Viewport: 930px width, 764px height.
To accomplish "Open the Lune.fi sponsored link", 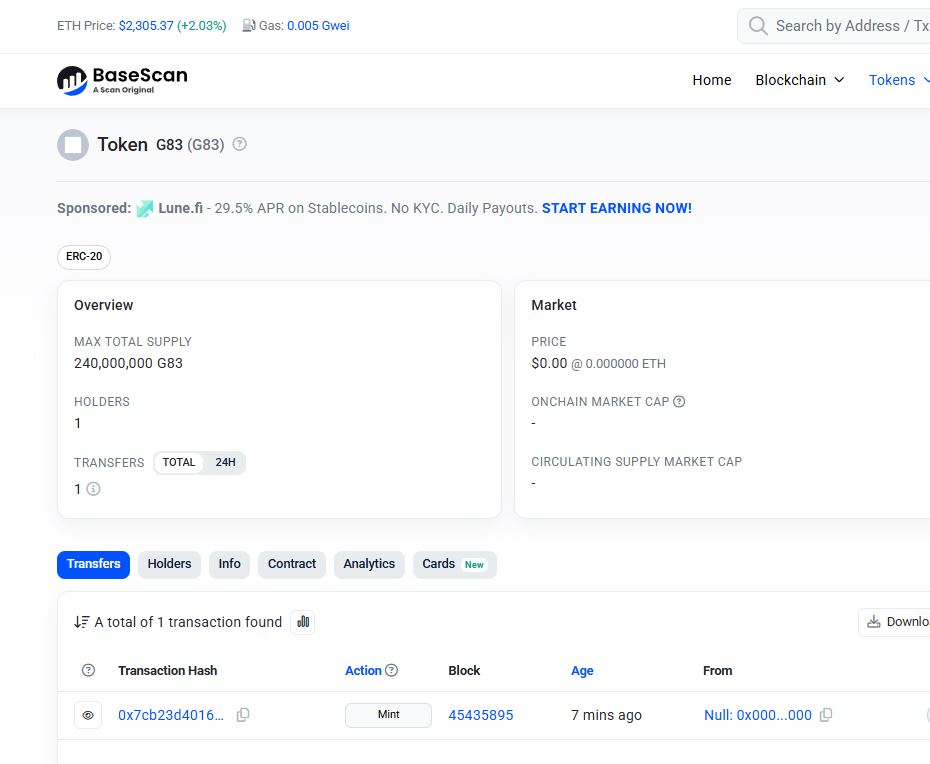I will point(180,208).
